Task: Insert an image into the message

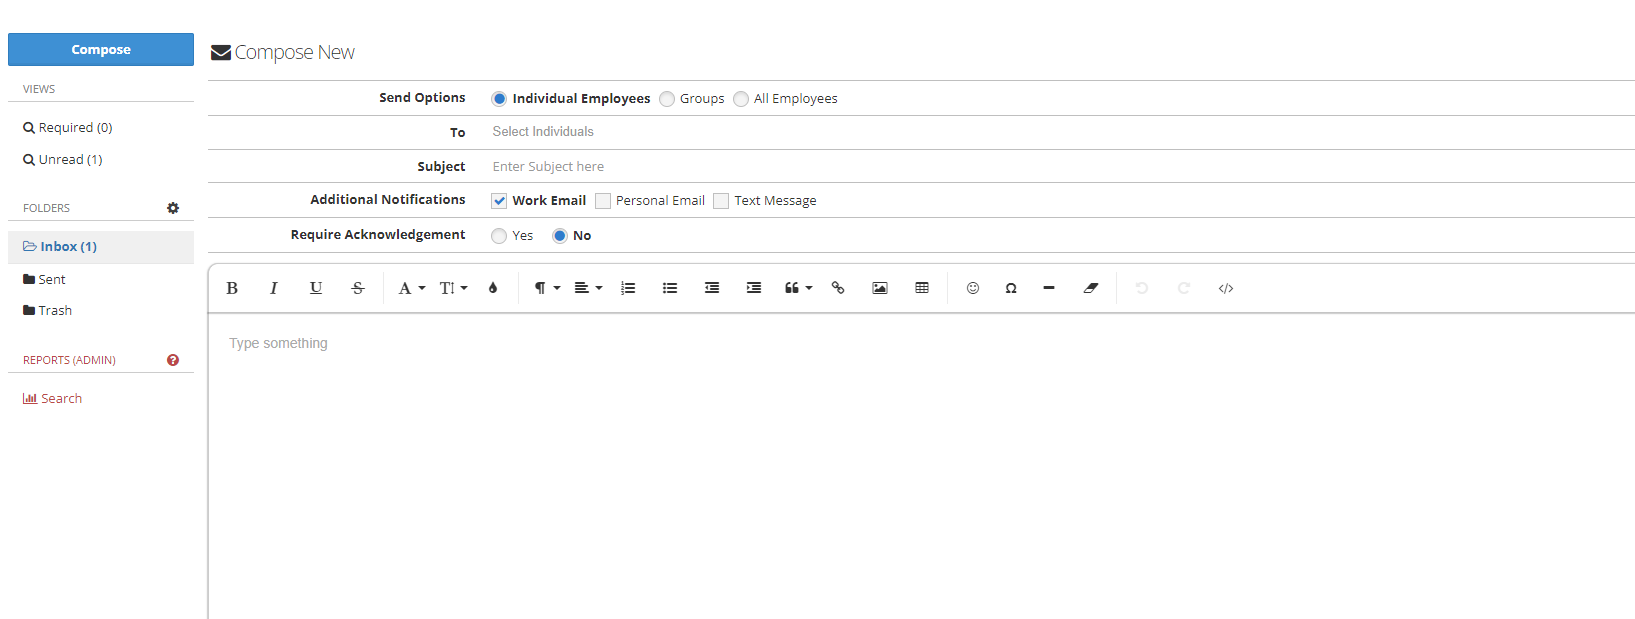Action: pyautogui.click(x=880, y=288)
